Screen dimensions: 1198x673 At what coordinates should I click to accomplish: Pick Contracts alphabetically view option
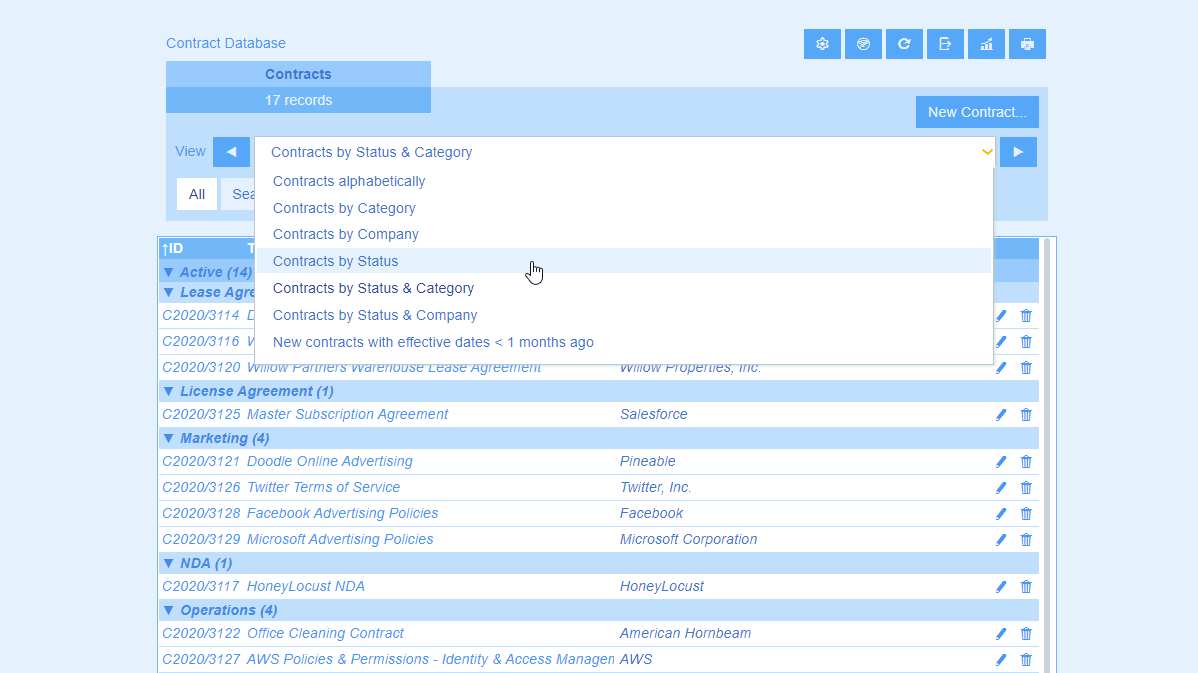pos(348,181)
